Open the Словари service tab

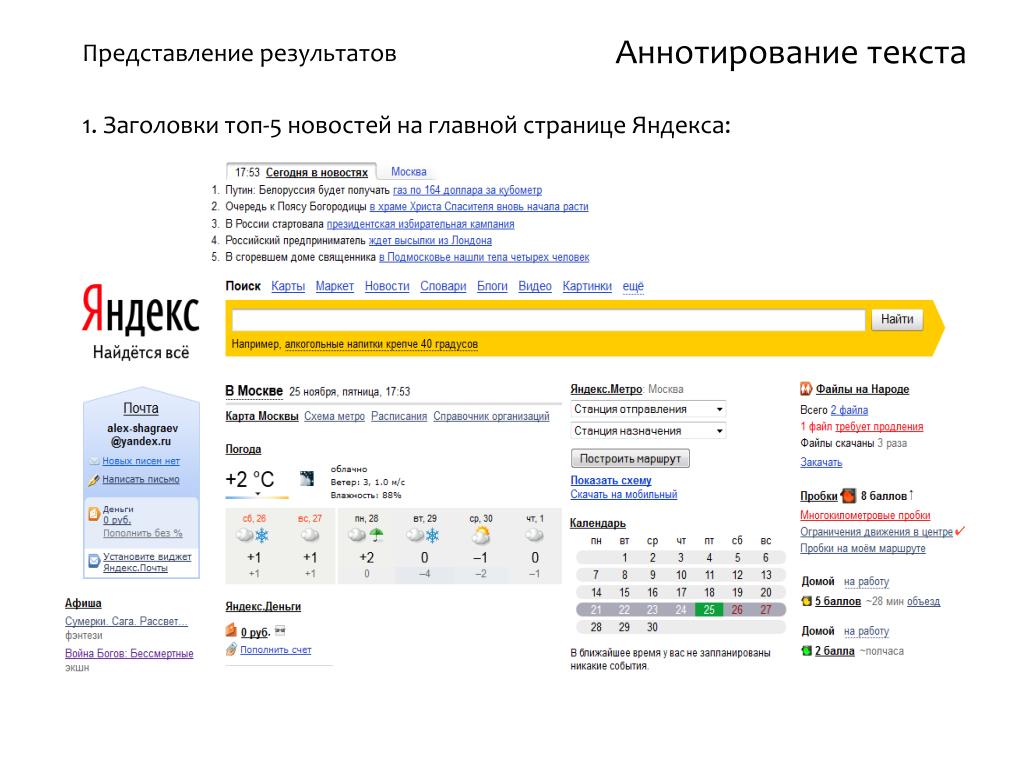pos(443,286)
